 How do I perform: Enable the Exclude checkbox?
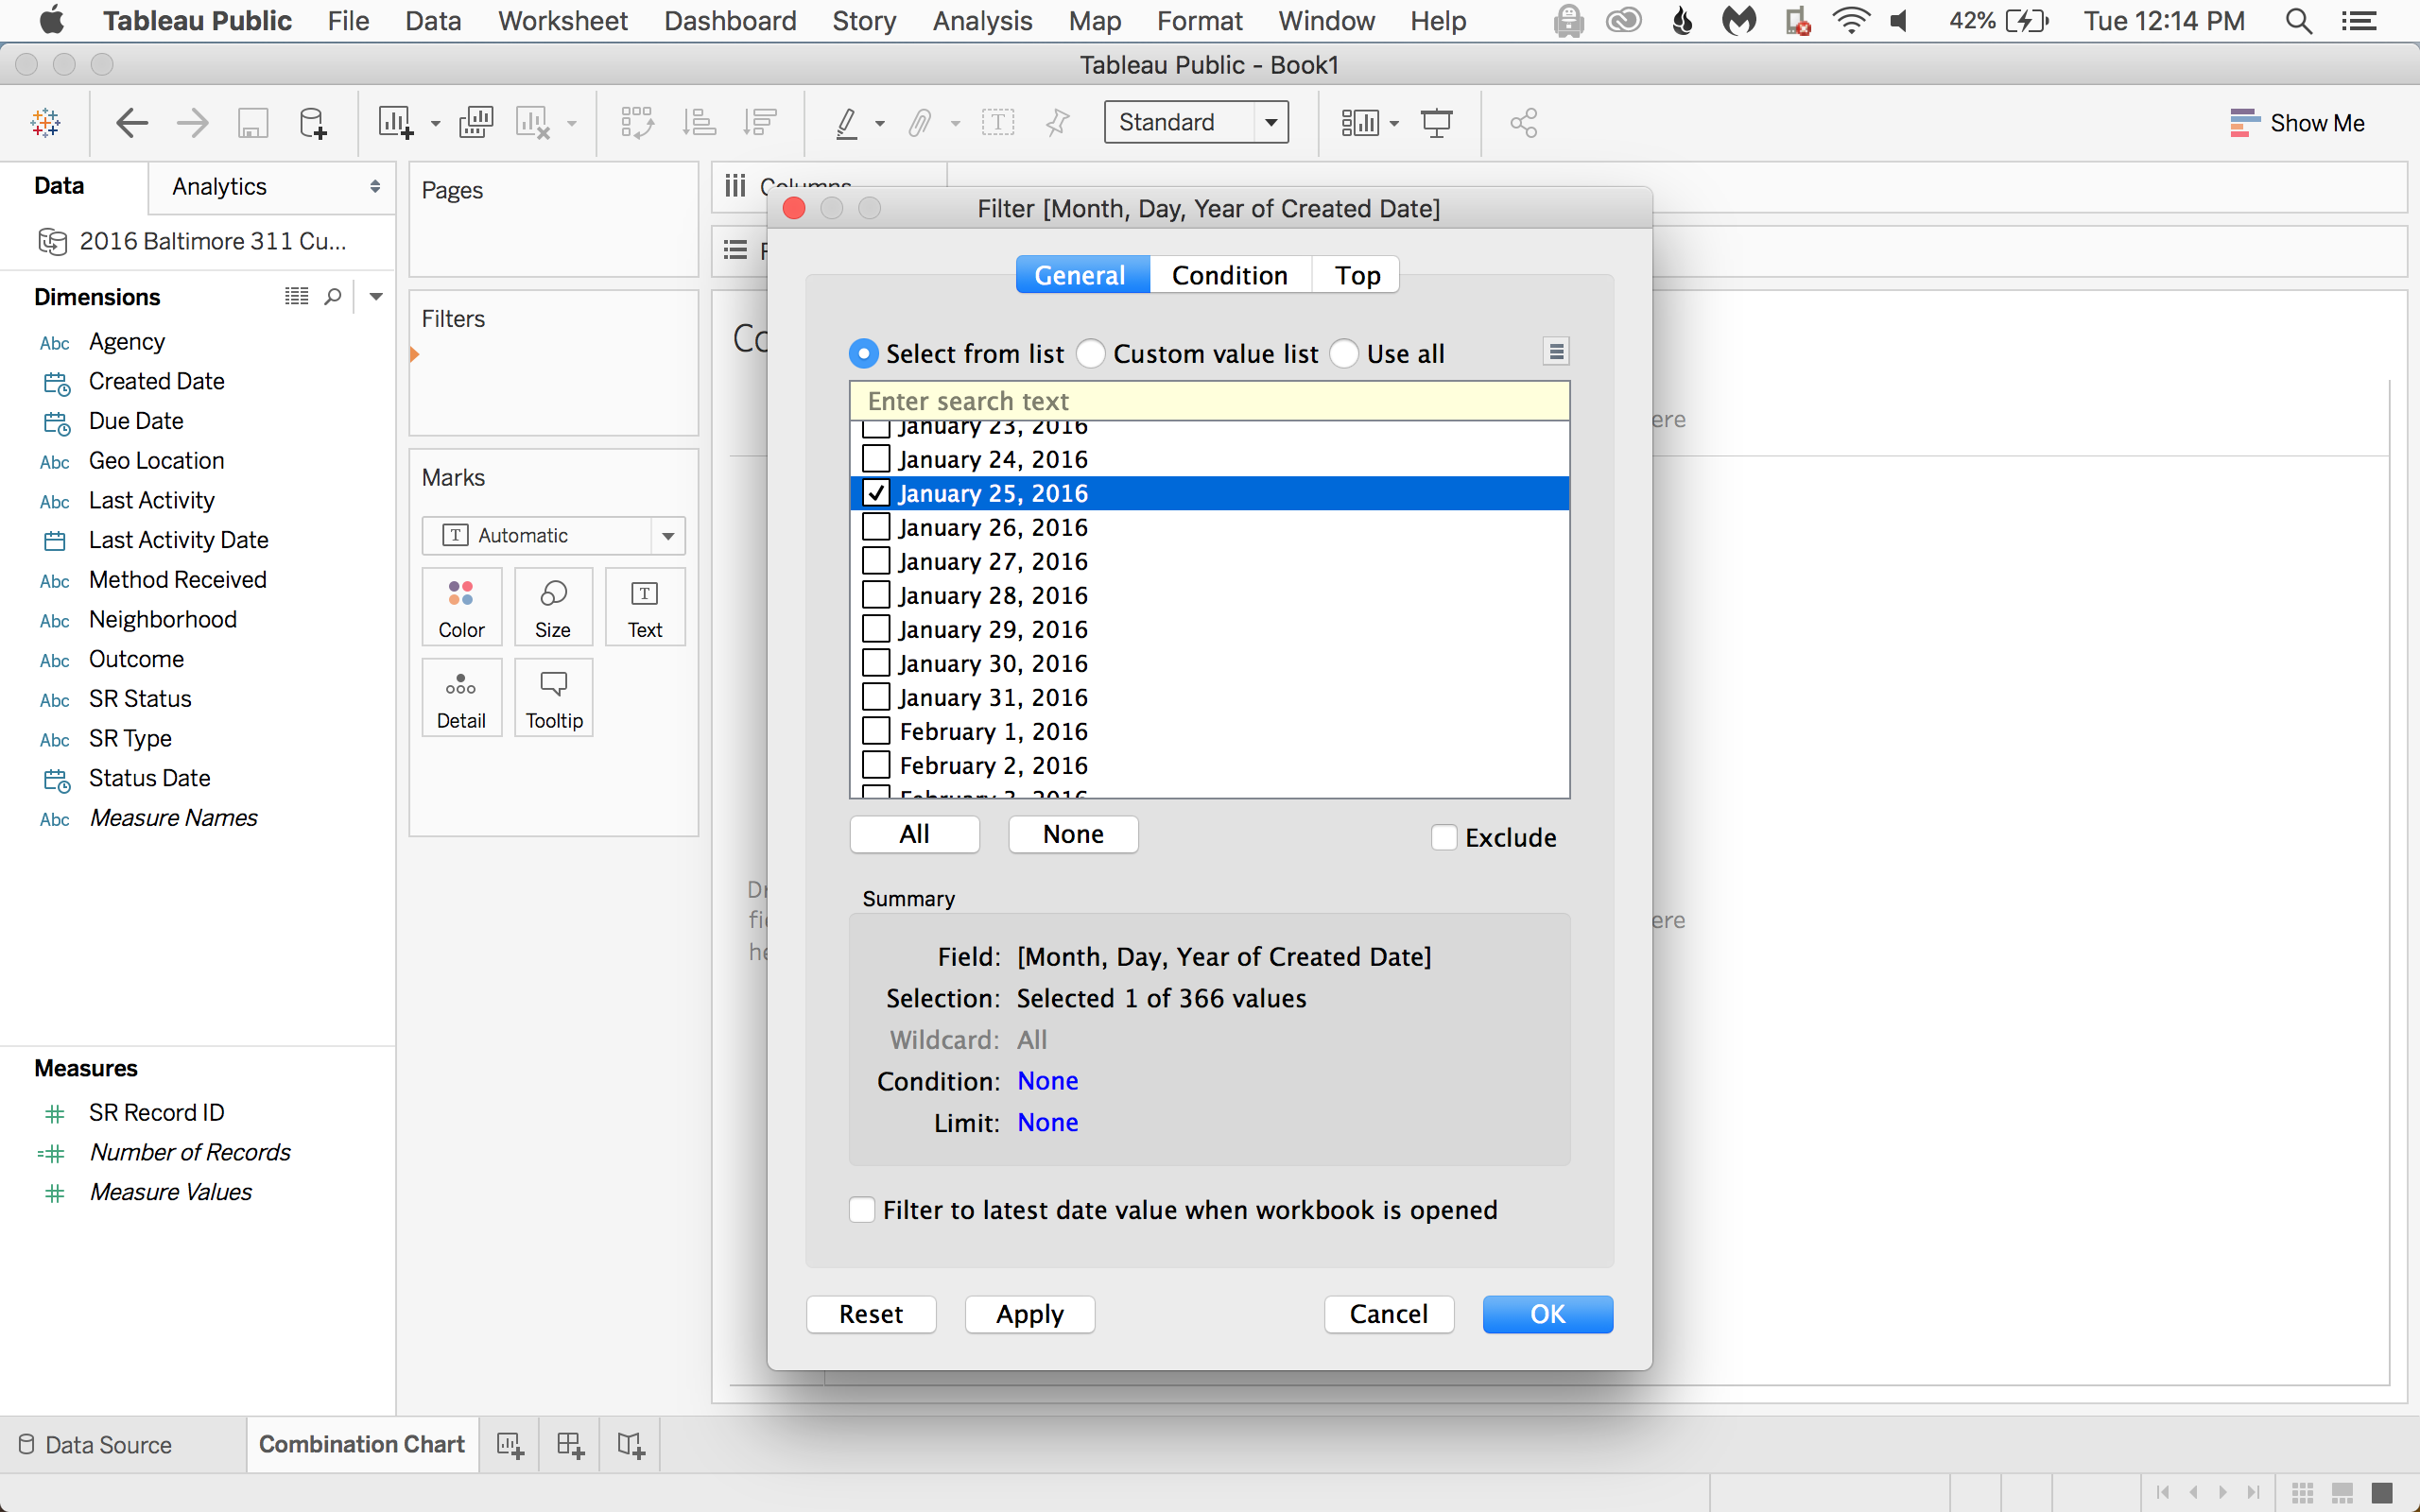[1444, 837]
